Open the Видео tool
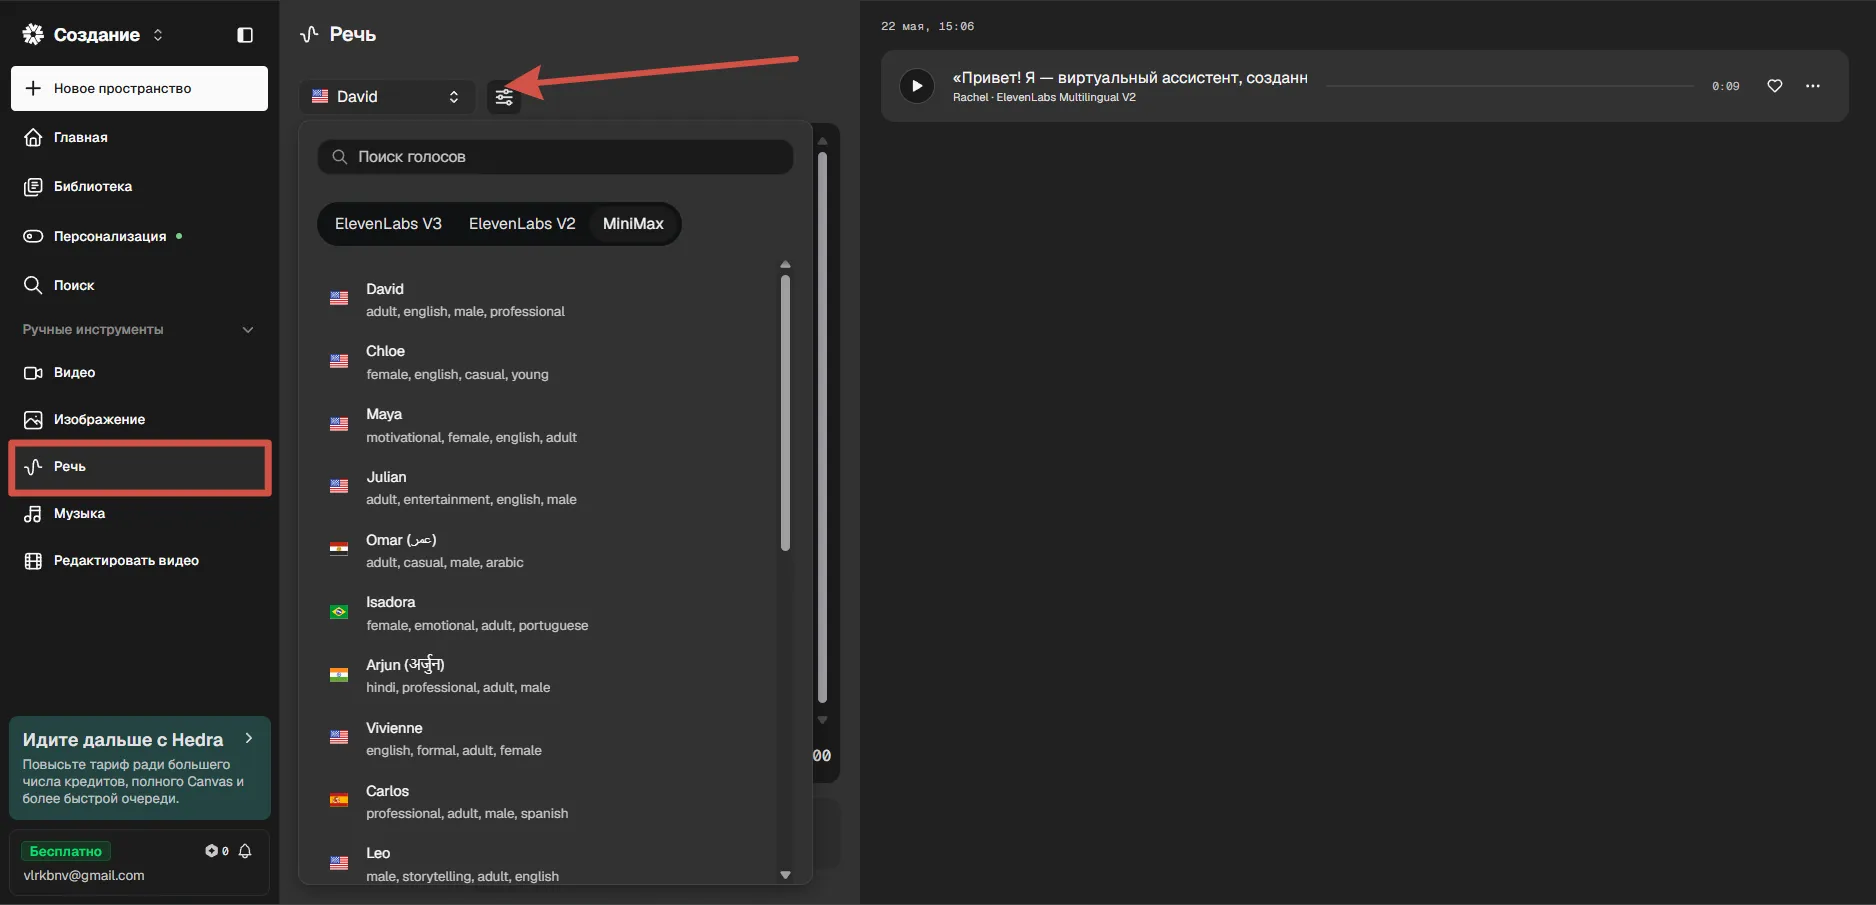1876x905 pixels. point(139,372)
